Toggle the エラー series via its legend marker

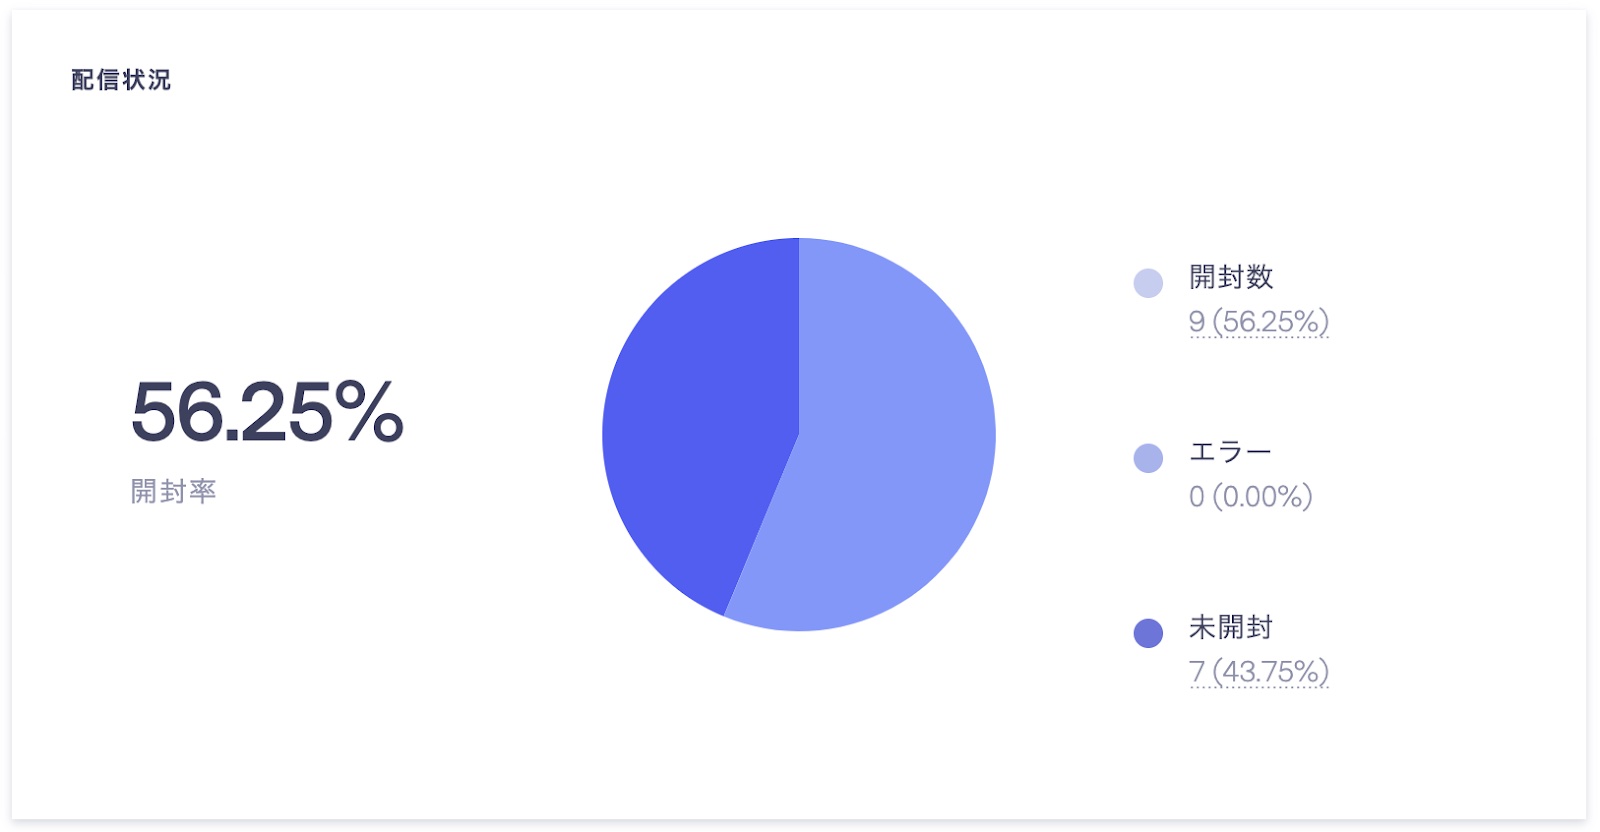[x=1148, y=458]
